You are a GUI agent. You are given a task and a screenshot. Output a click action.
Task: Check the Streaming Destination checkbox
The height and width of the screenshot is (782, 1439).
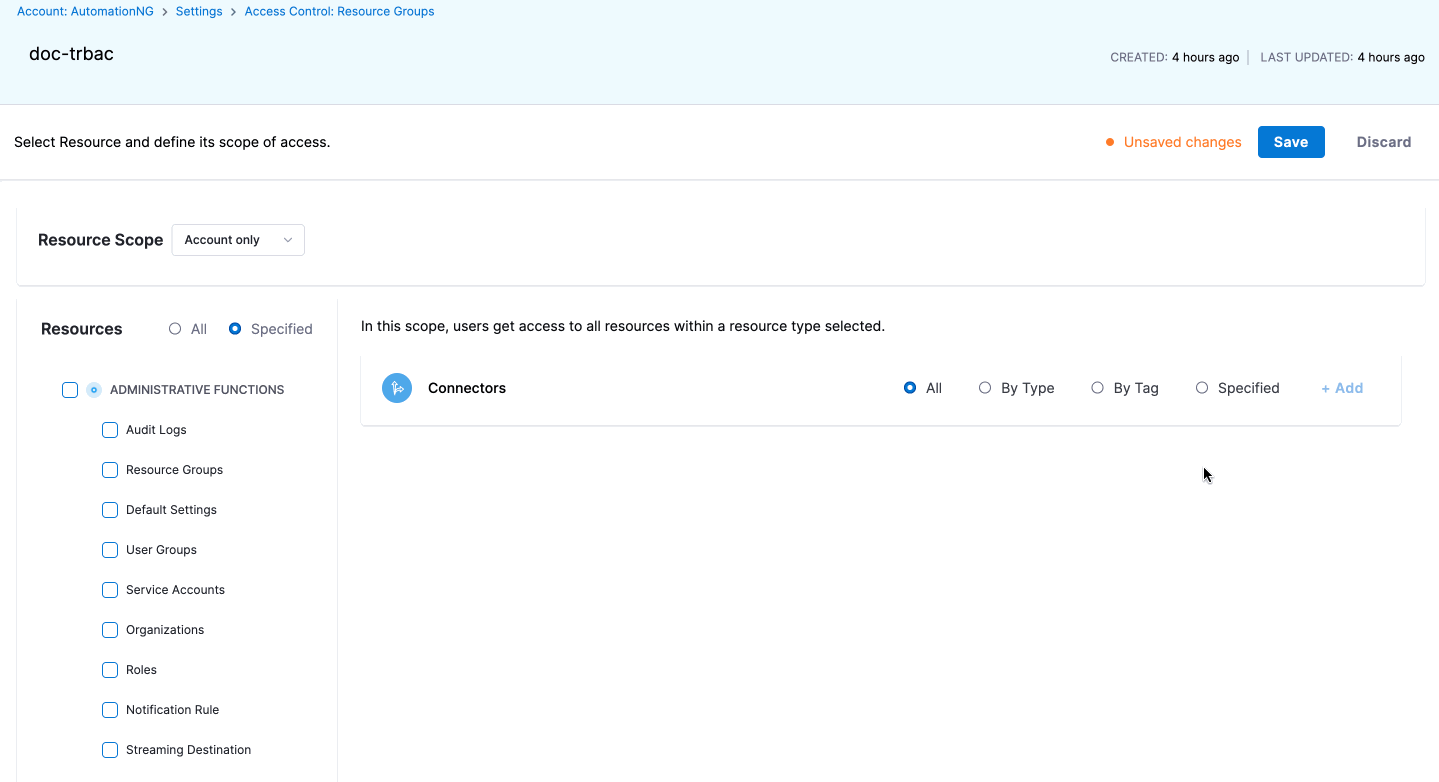[x=110, y=750]
